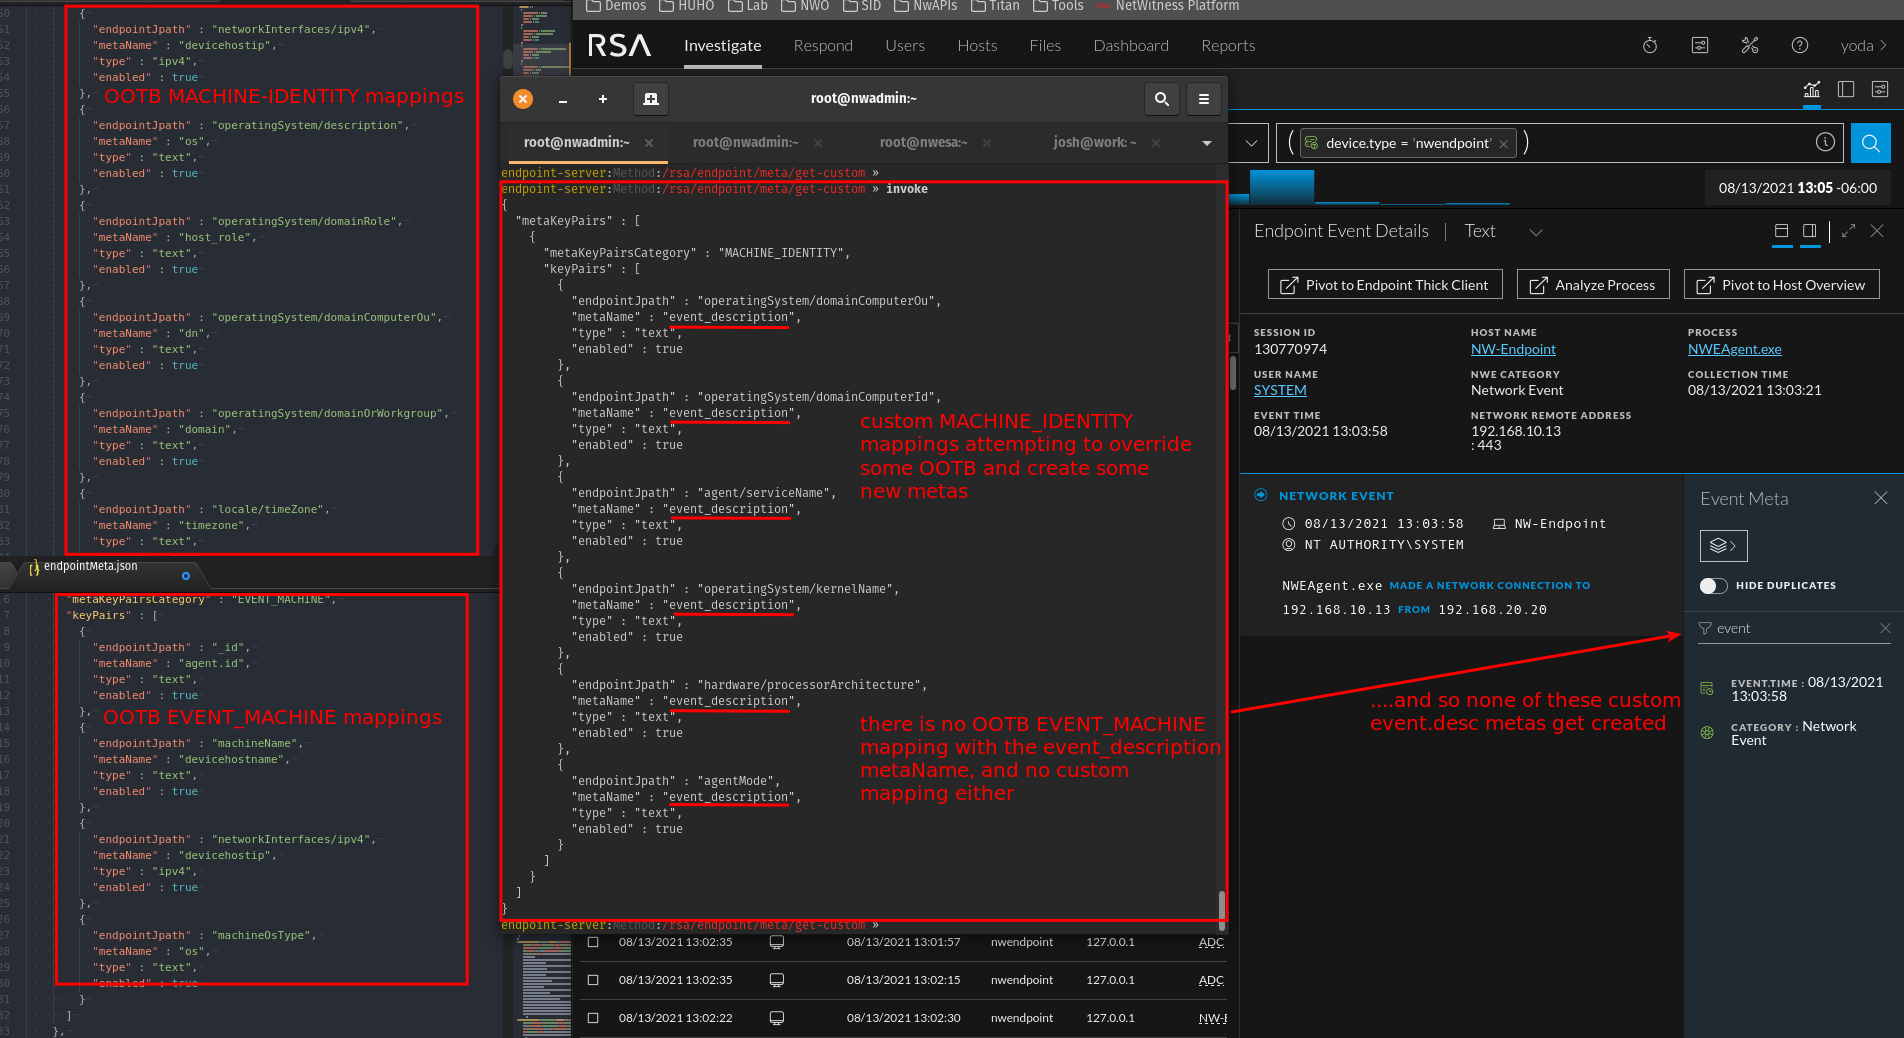The width and height of the screenshot is (1904, 1038).
Task: Click the event meta layers icon
Action: tap(1723, 545)
